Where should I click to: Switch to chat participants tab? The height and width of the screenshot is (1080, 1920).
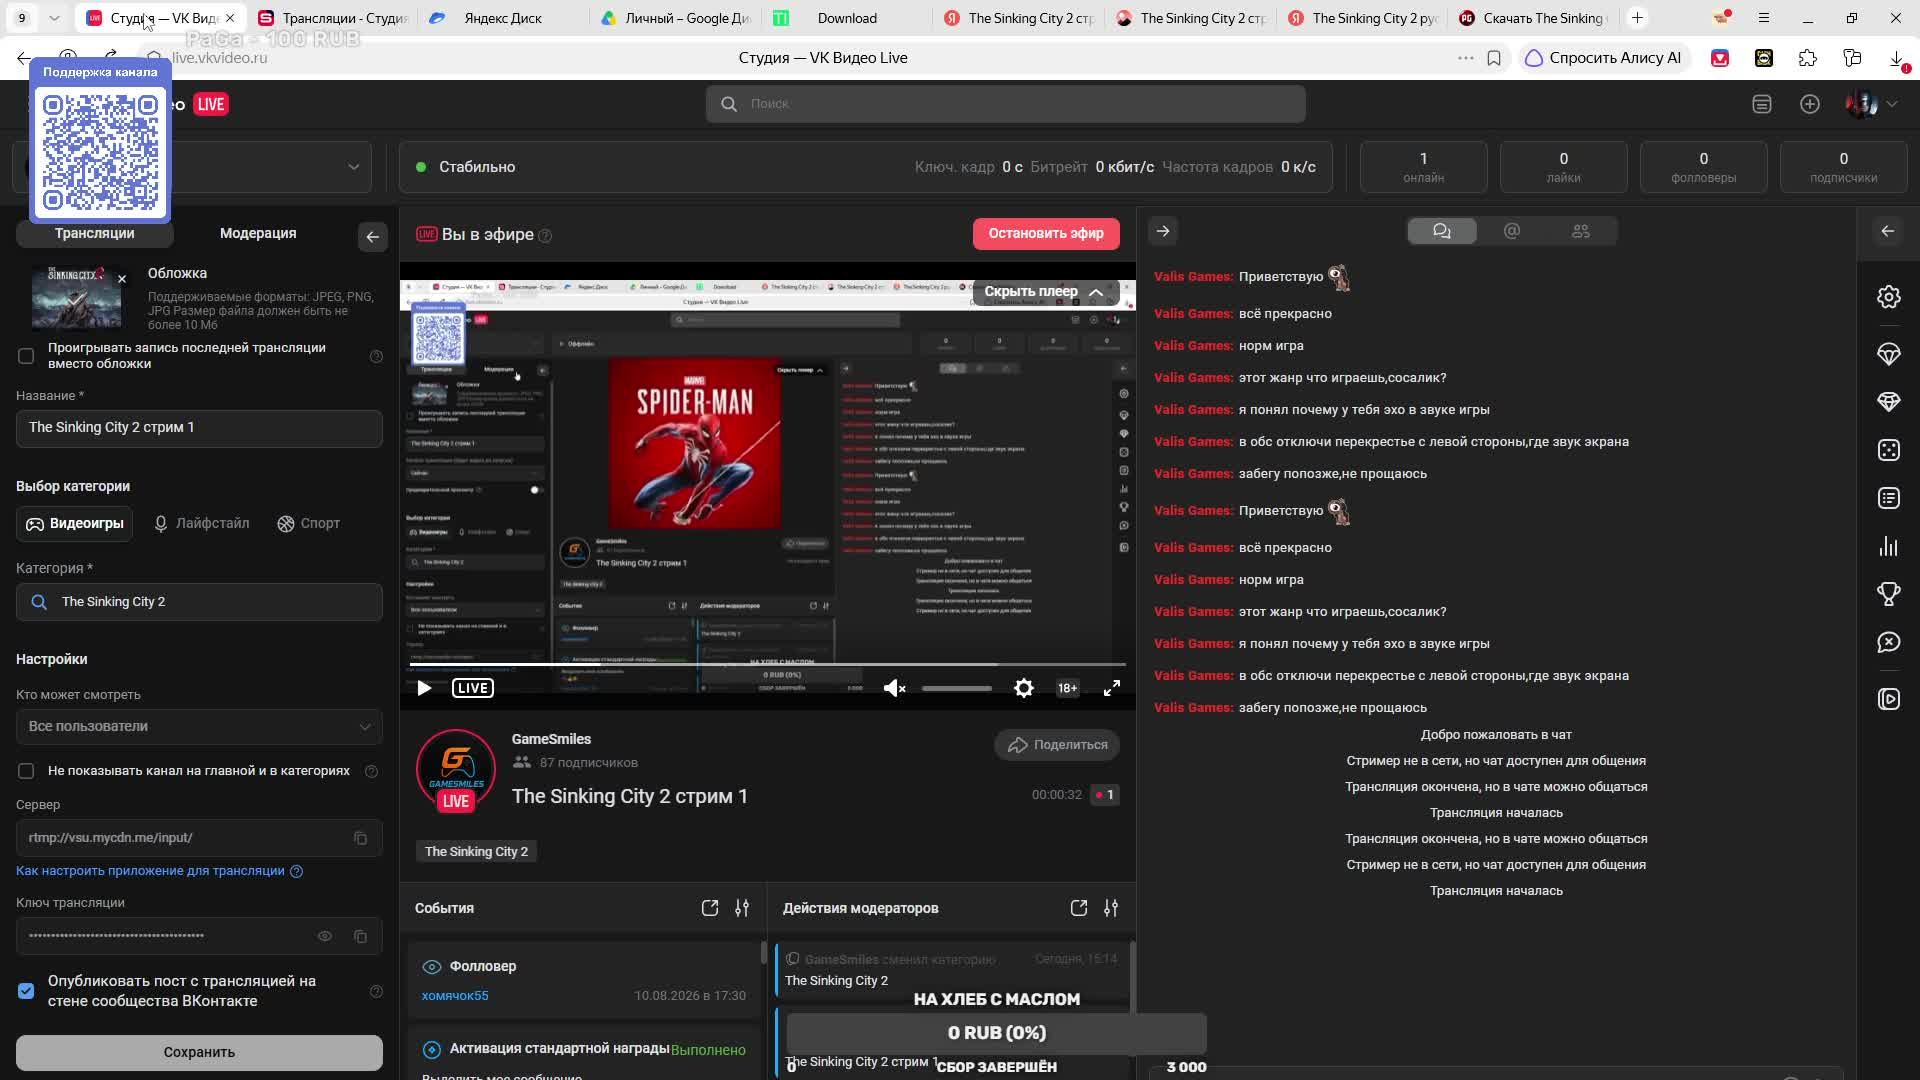(1581, 231)
